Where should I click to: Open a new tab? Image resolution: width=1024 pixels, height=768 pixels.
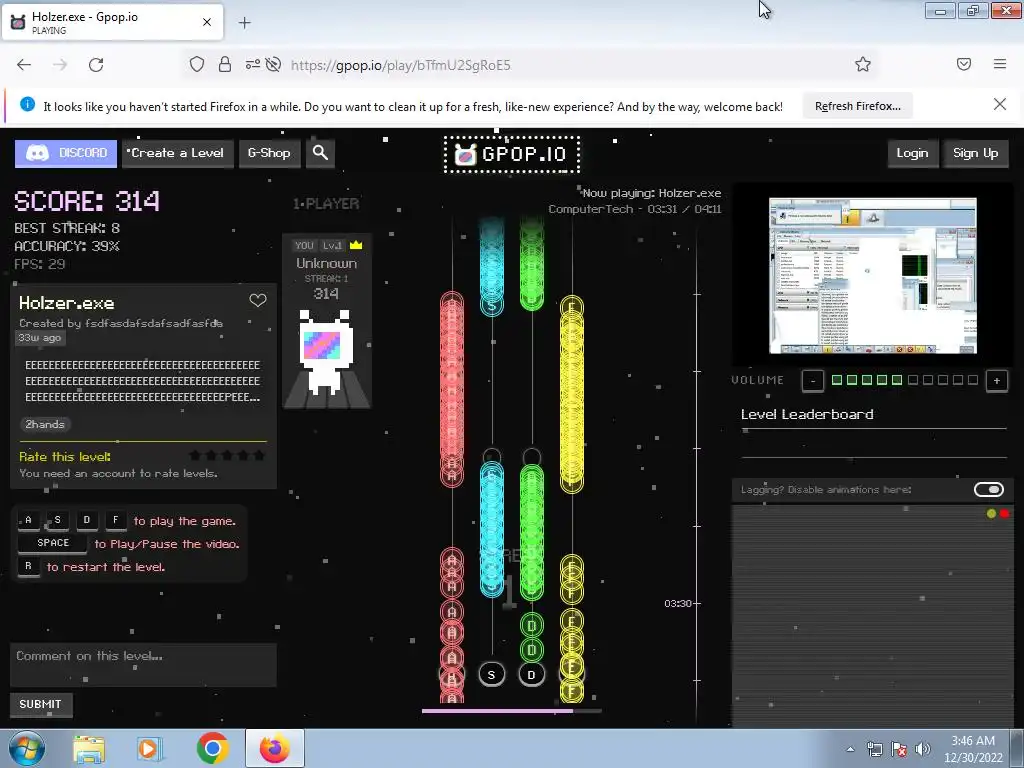244,23
